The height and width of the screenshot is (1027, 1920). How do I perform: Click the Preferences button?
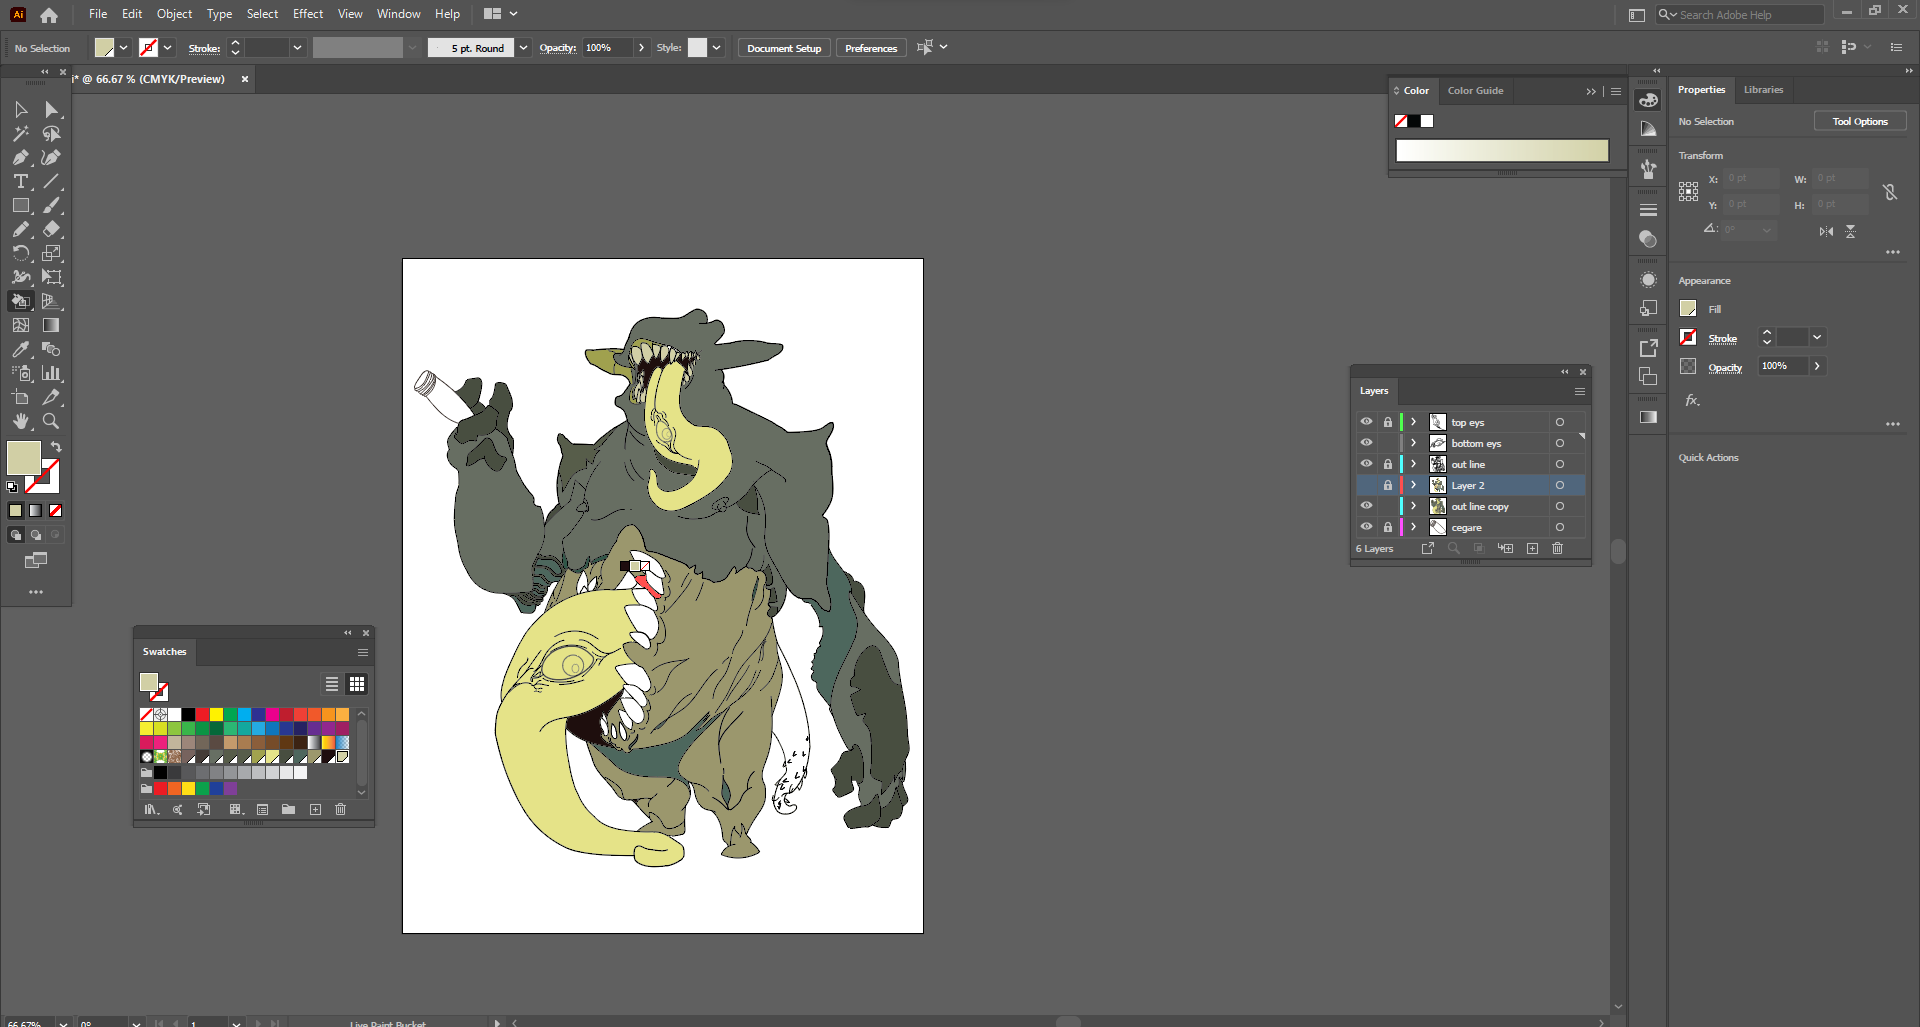click(x=871, y=48)
